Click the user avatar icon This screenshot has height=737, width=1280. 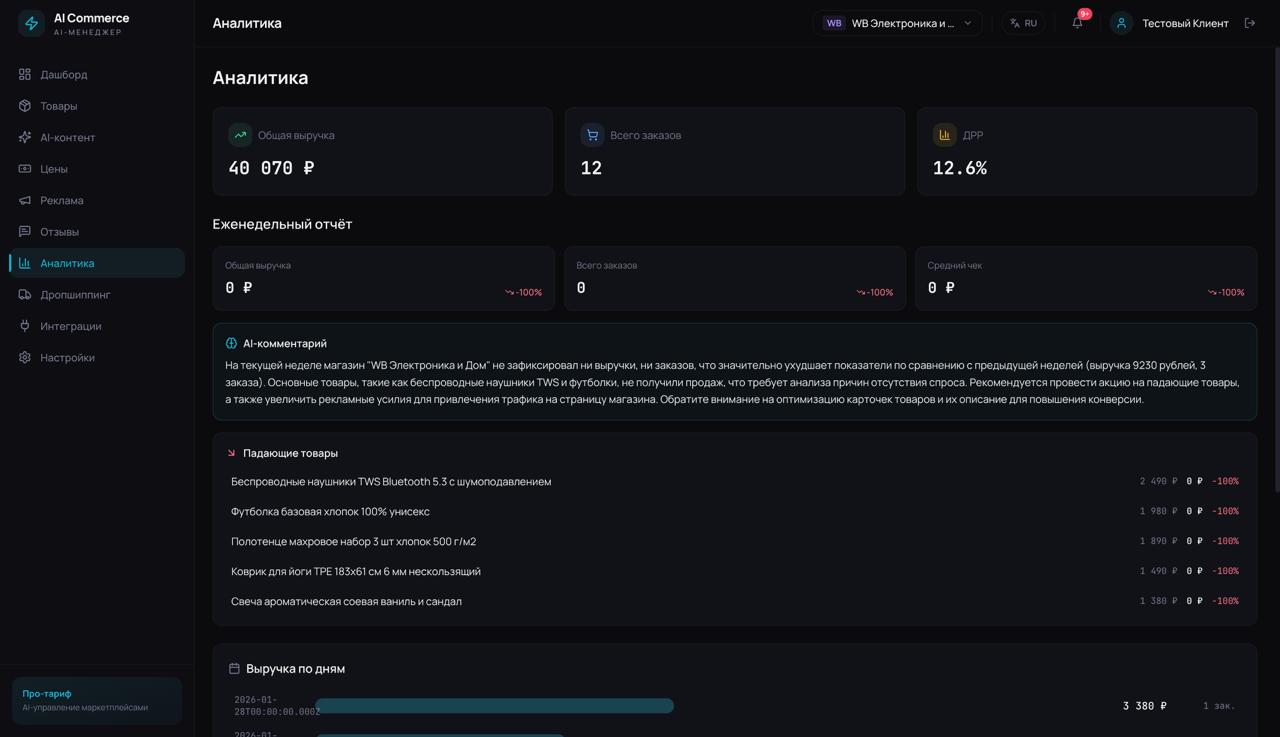(1121, 23)
